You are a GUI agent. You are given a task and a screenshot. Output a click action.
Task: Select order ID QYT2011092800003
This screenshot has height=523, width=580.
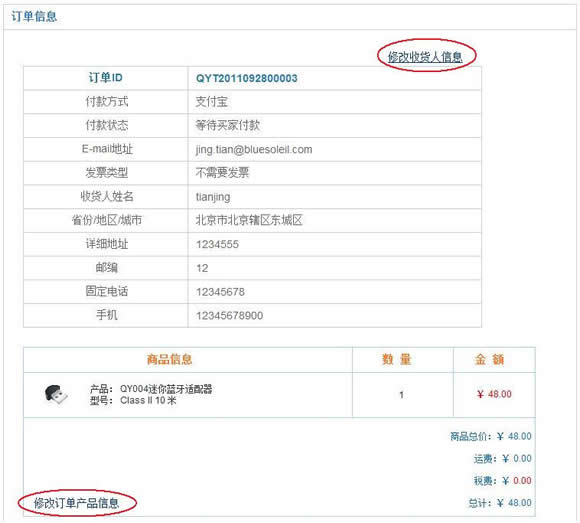(x=246, y=78)
